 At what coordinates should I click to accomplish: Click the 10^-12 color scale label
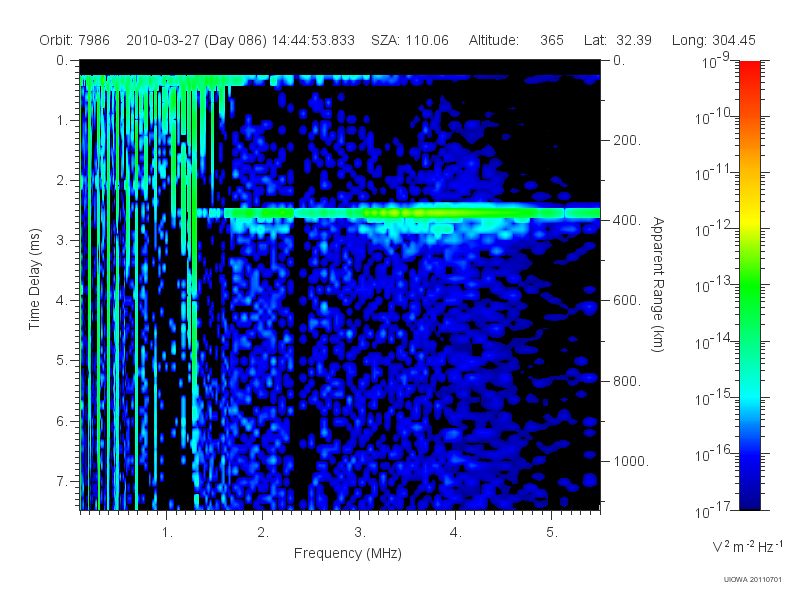click(715, 229)
